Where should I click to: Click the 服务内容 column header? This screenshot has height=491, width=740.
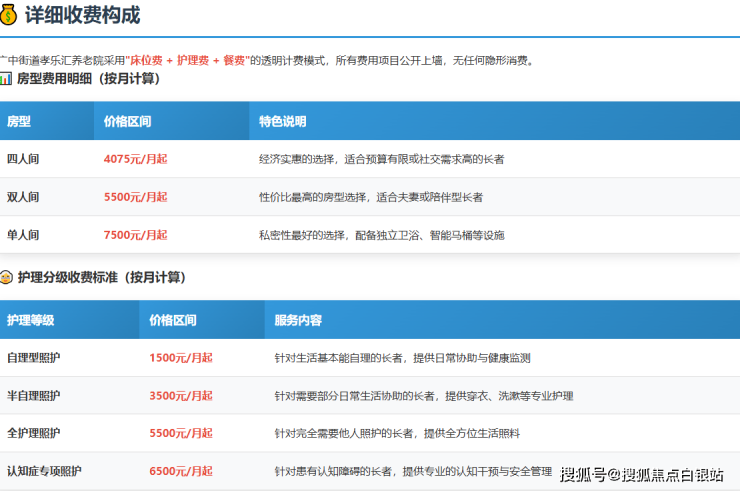tap(298, 321)
